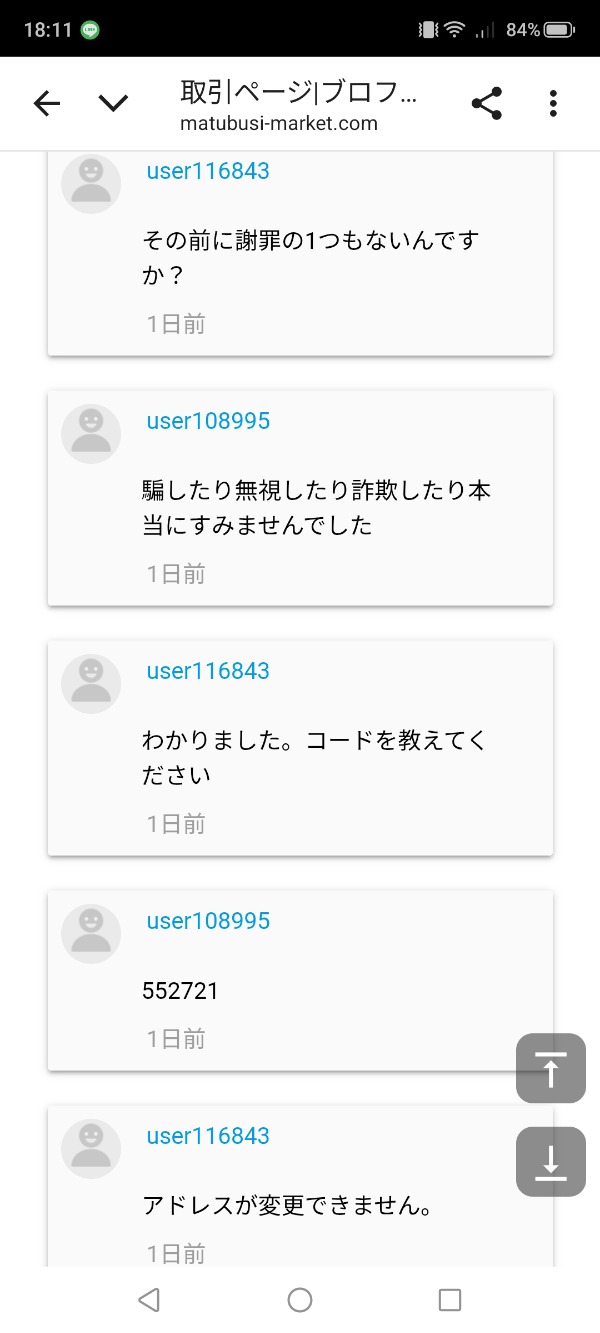Tap the scroll-to-top floating button

click(x=550, y=1068)
